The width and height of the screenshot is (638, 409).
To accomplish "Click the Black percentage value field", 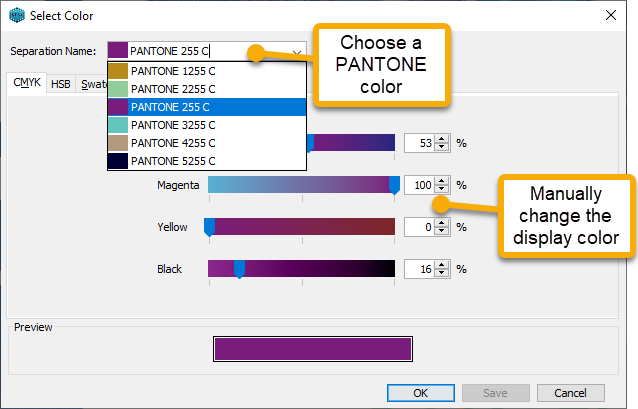I will 419,269.
